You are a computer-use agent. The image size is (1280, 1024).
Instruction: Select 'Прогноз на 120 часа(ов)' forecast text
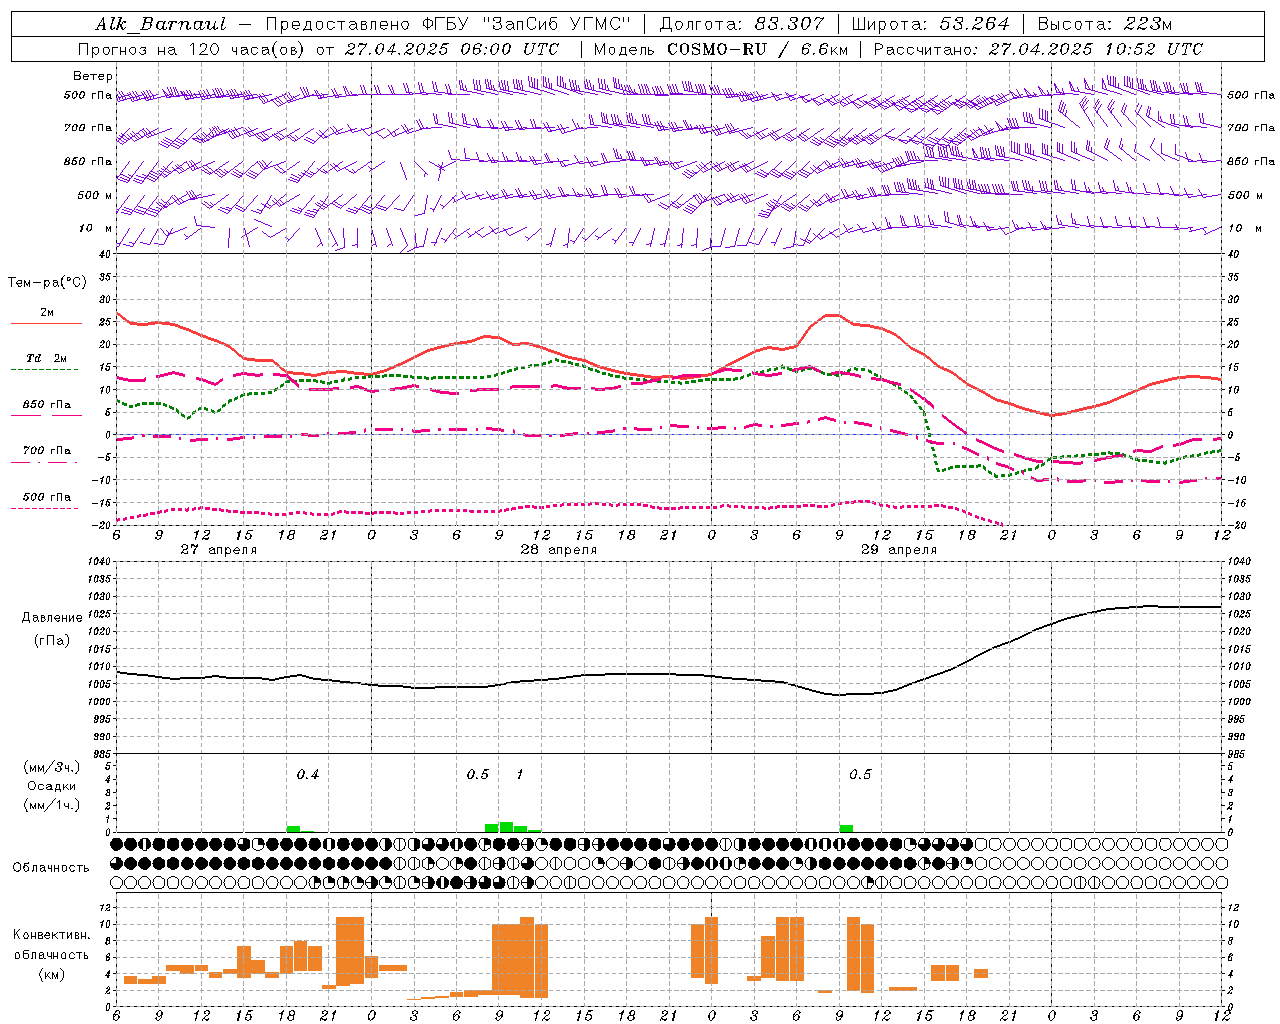pos(192,49)
